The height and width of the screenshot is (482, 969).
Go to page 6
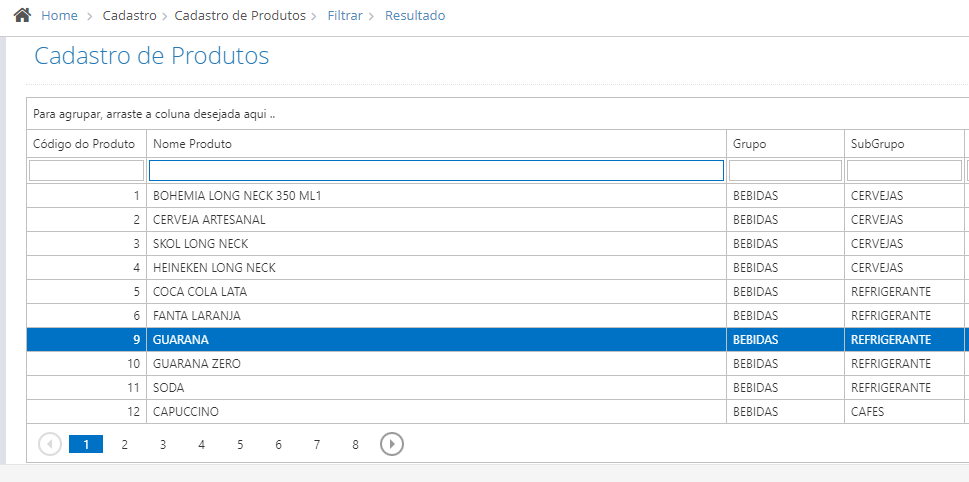(x=278, y=444)
